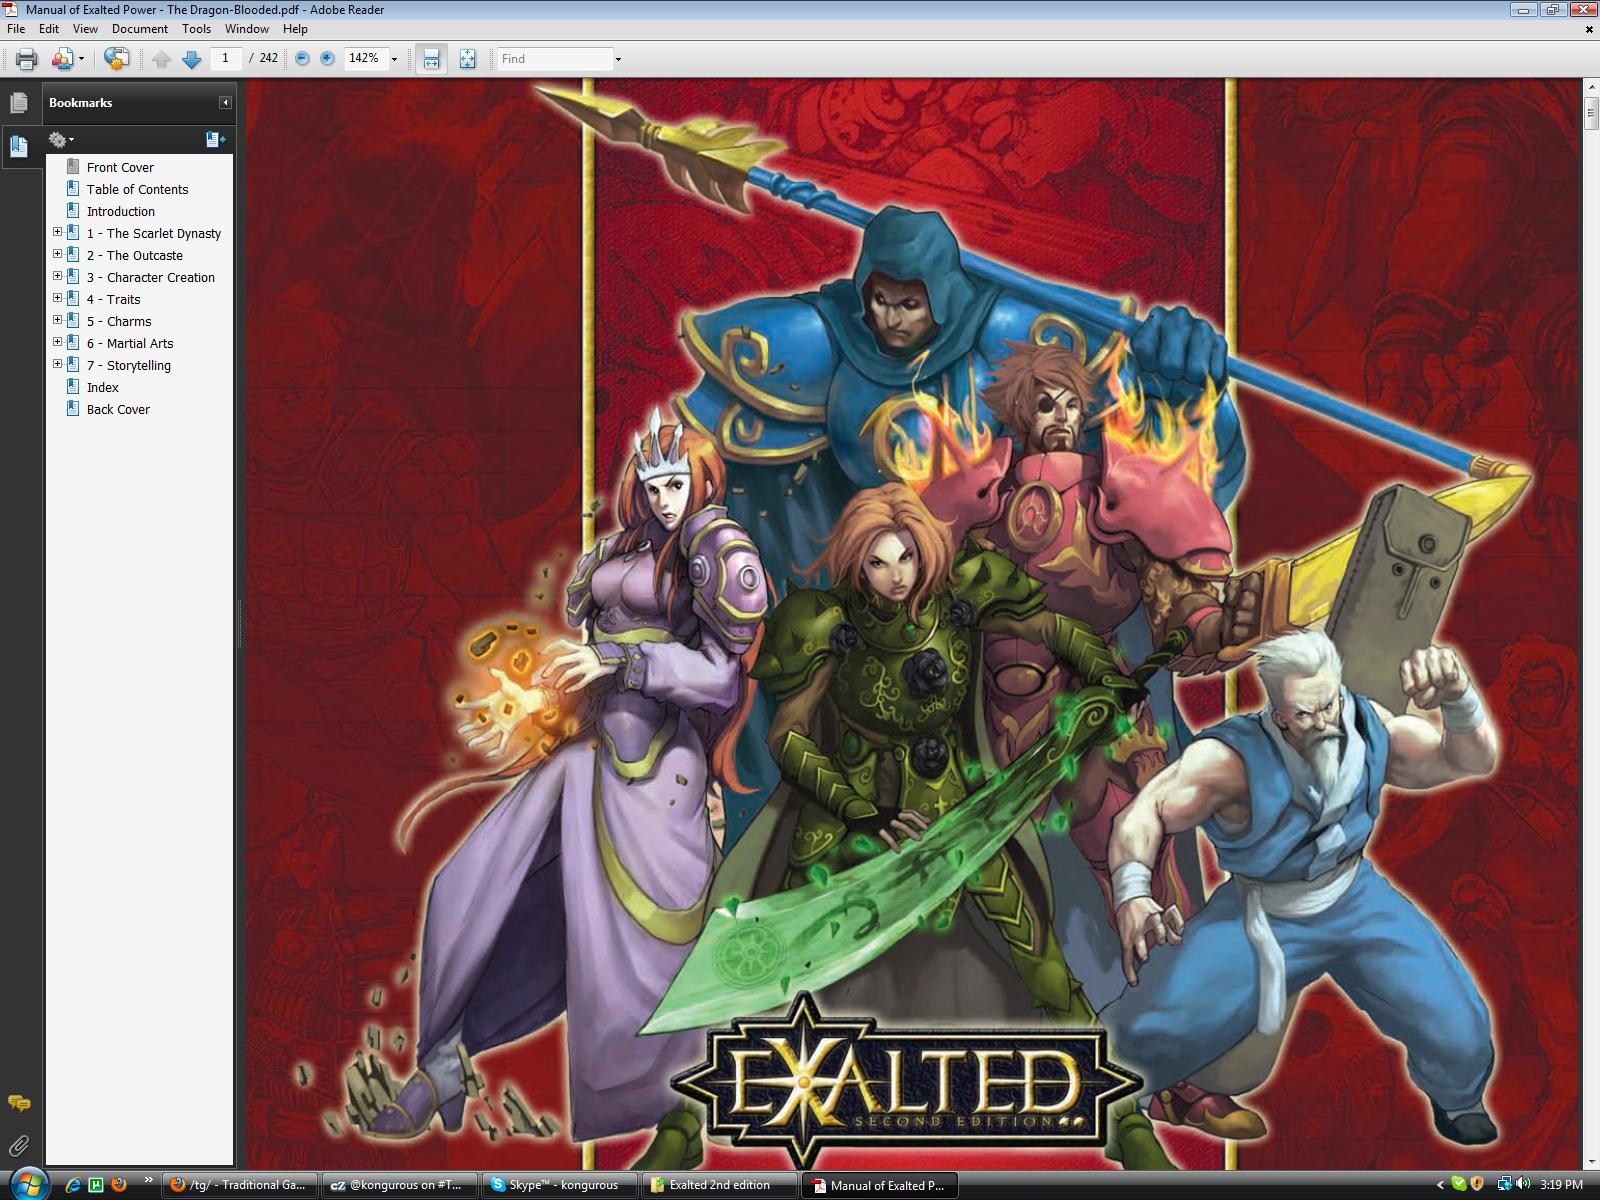Screen dimensions: 1600x1200
Task: Expand '3 - Character Creation' bookmark
Action: coord(57,276)
